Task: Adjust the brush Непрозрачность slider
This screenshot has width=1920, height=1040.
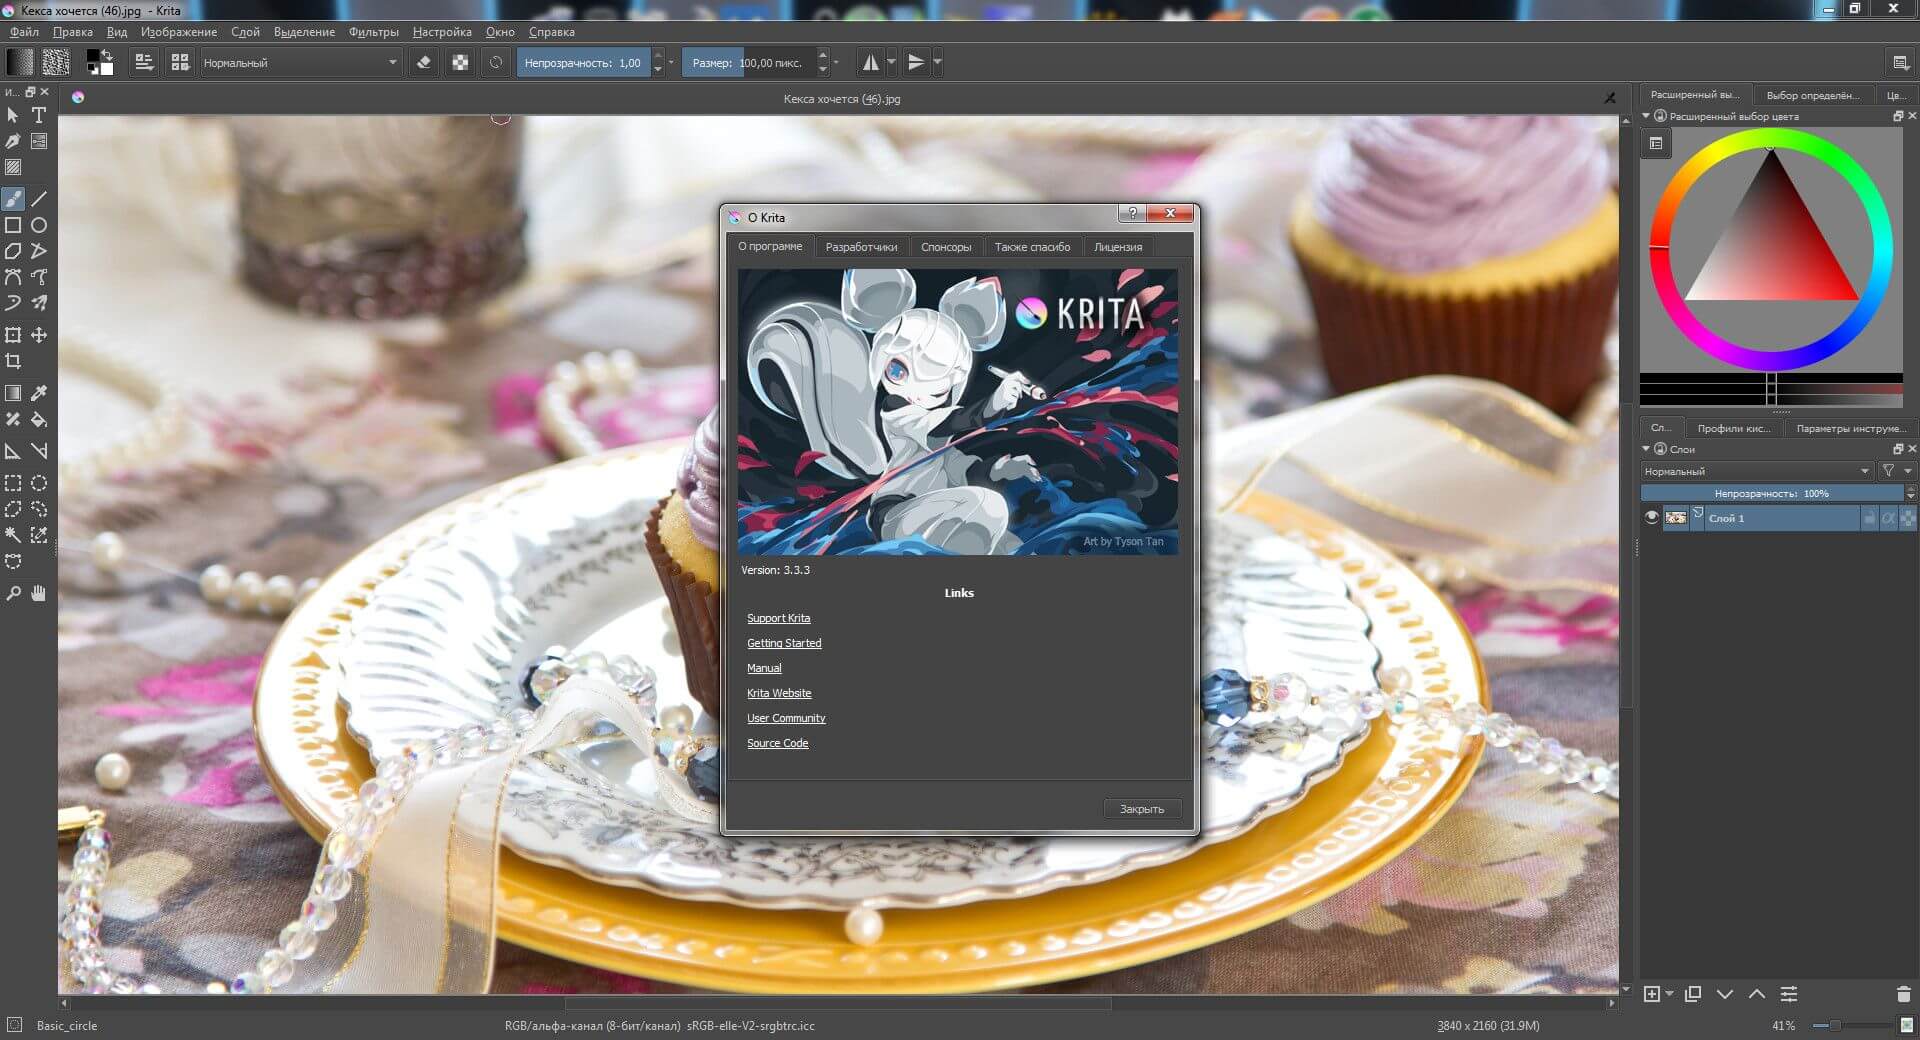Action: pyautogui.click(x=584, y=62)
